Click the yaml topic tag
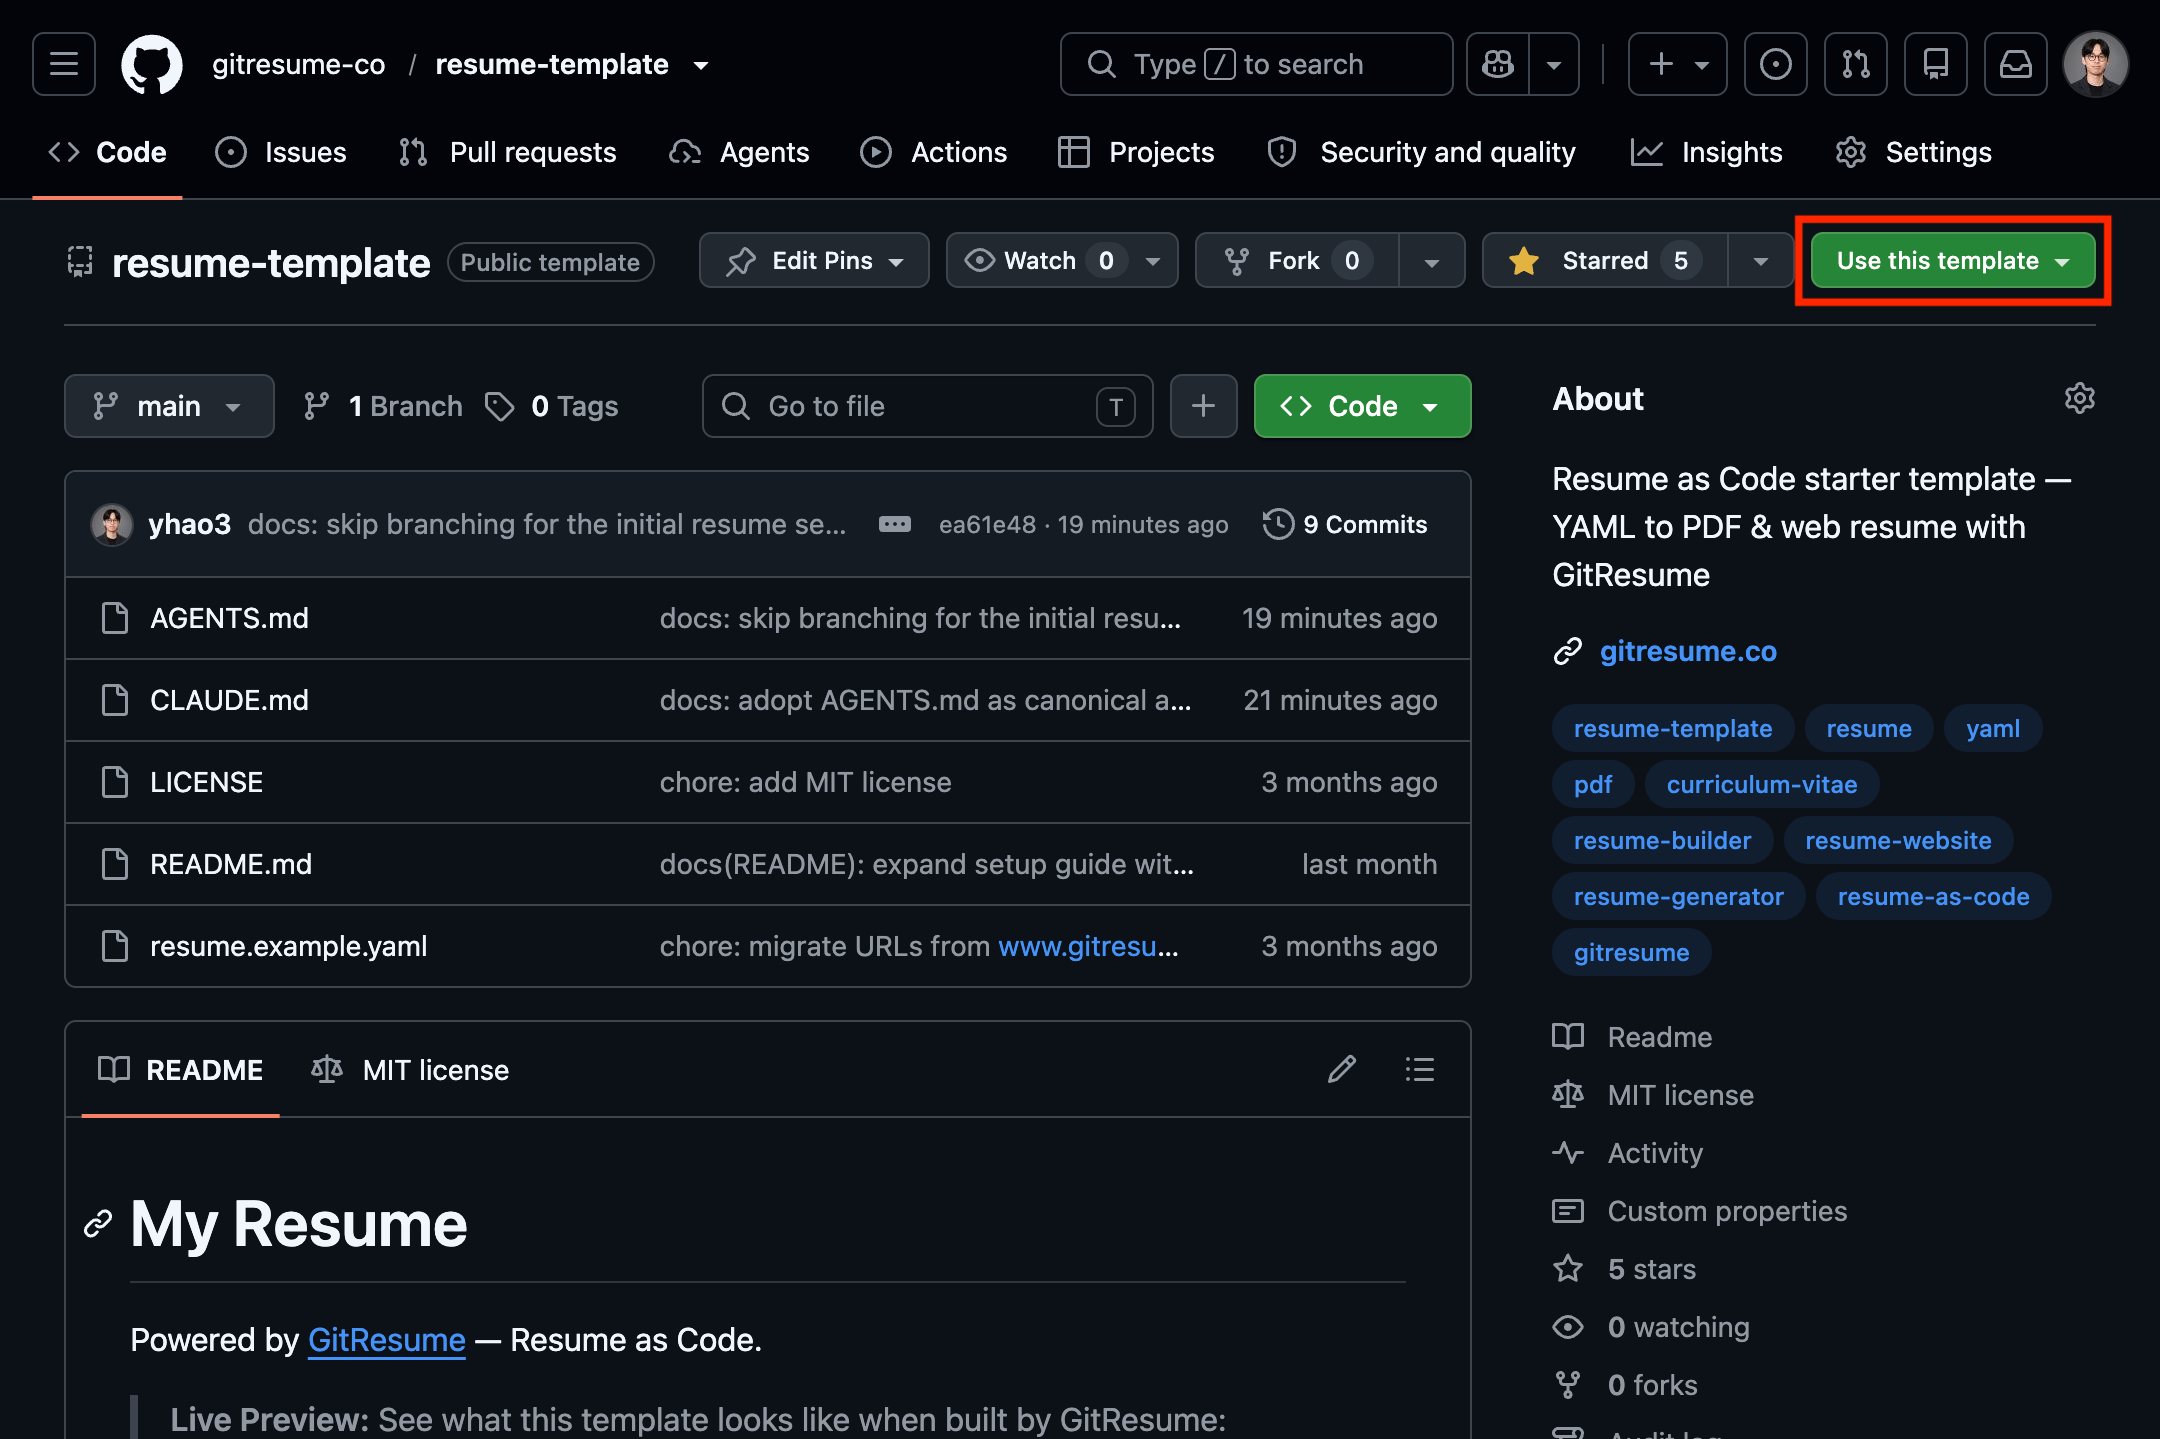This screenshot has width=2160, height=1439. click(1992, 728)
